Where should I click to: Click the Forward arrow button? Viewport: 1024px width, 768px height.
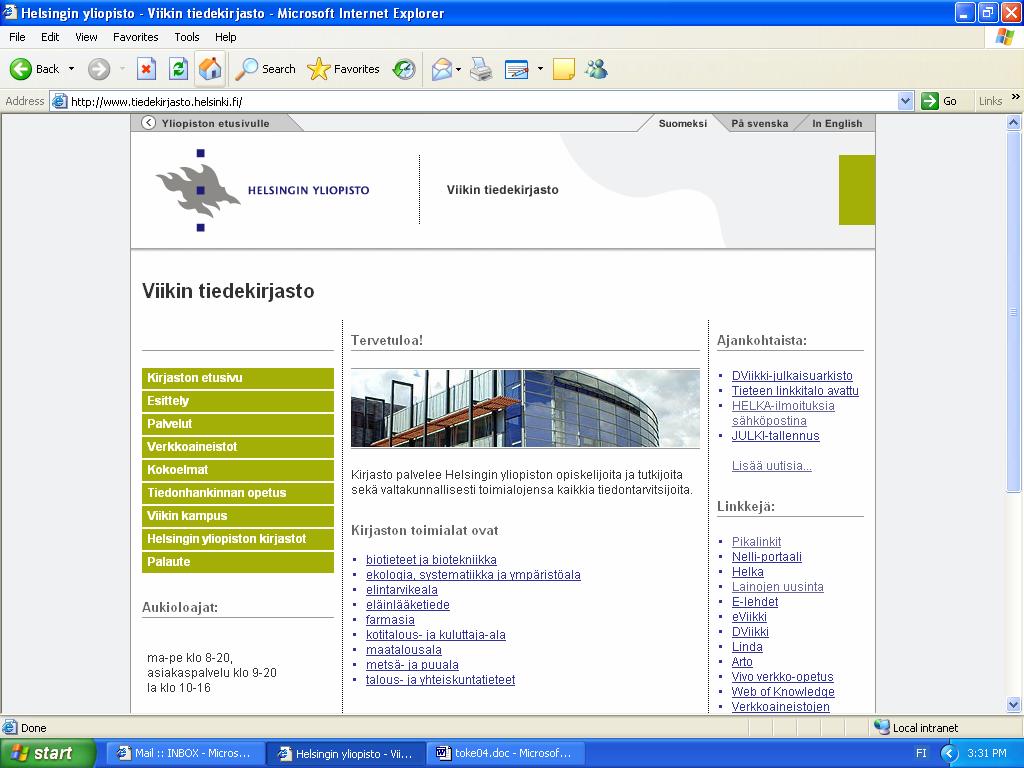pyautogui.click(x=99, y=69)
